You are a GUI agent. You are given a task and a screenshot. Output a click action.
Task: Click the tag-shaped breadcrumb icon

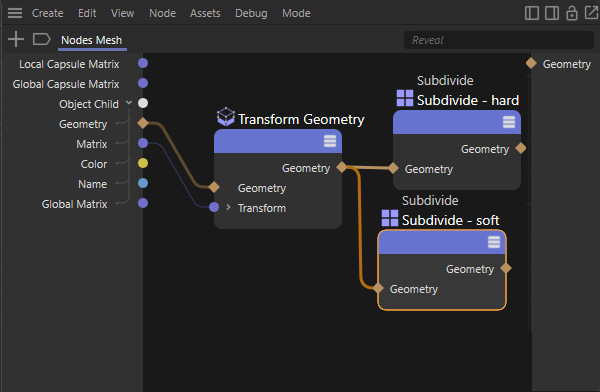pyautogui.click(x=41, y=39)
